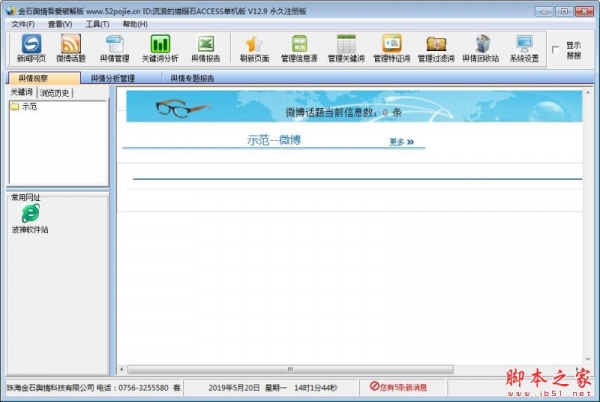Click the horizontal scrollbar thumb
Screen dimensions: 600x402
click(x=290, y=369)
